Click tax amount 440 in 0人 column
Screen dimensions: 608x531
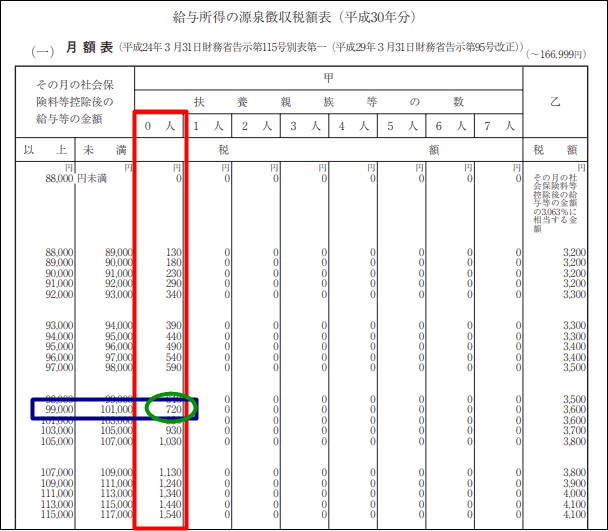[174, 336]
